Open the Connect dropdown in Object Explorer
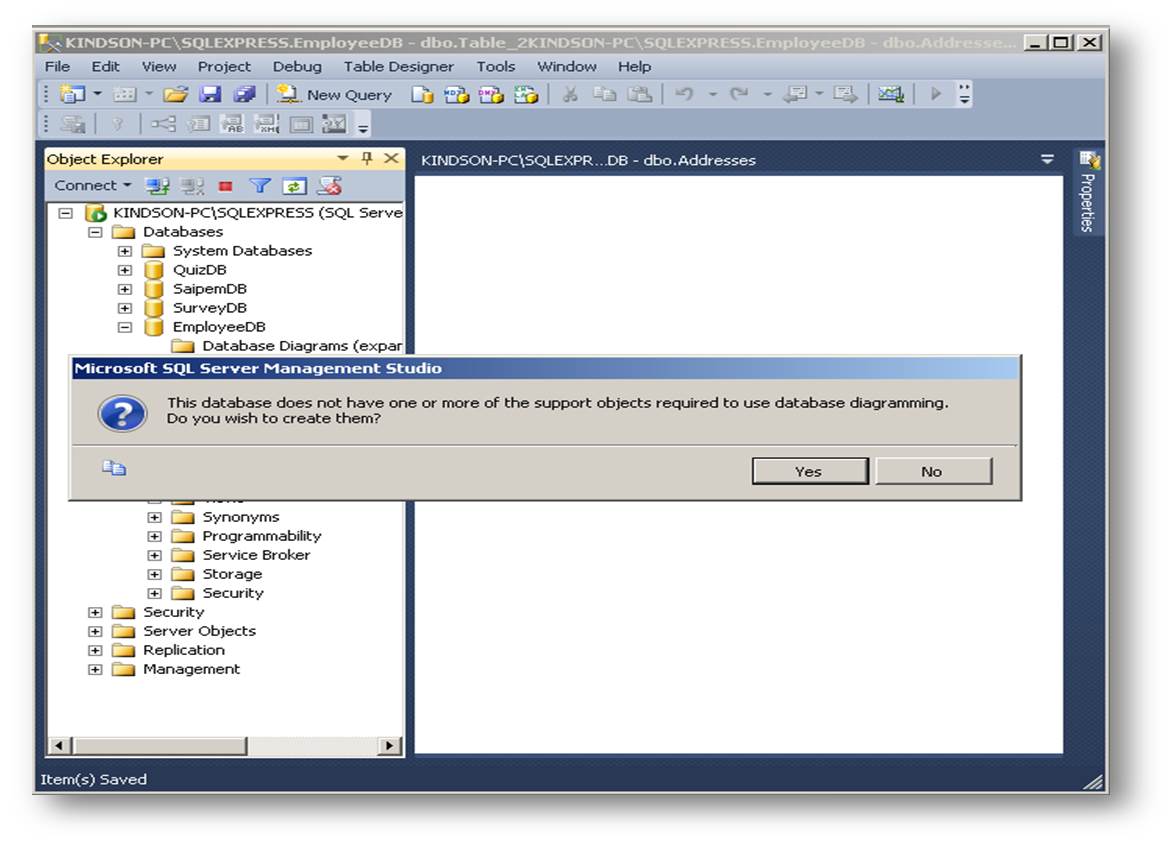Viewport: 1175px width, 844px height. (90, 185)
